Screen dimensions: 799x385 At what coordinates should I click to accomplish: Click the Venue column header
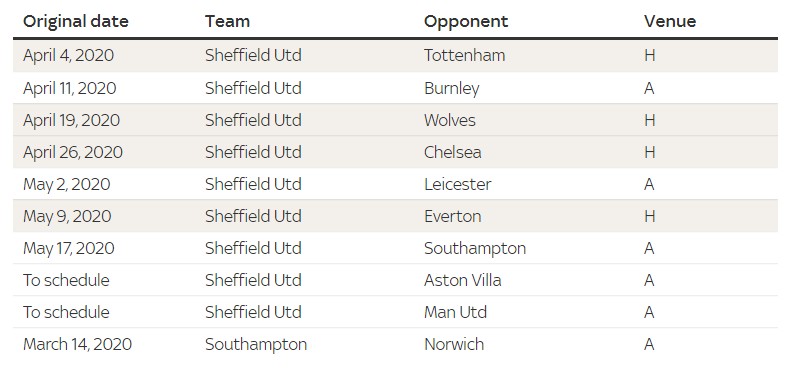[x=670, y=21]
